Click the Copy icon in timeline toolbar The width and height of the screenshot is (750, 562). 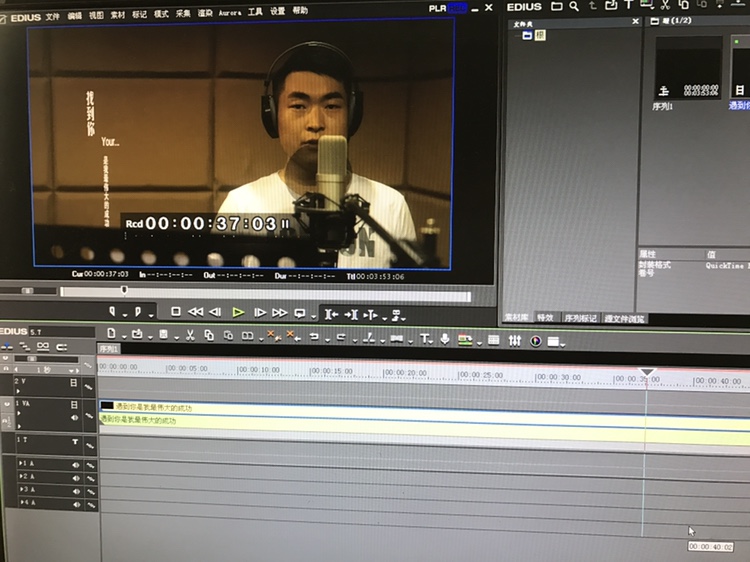point(209,335)
